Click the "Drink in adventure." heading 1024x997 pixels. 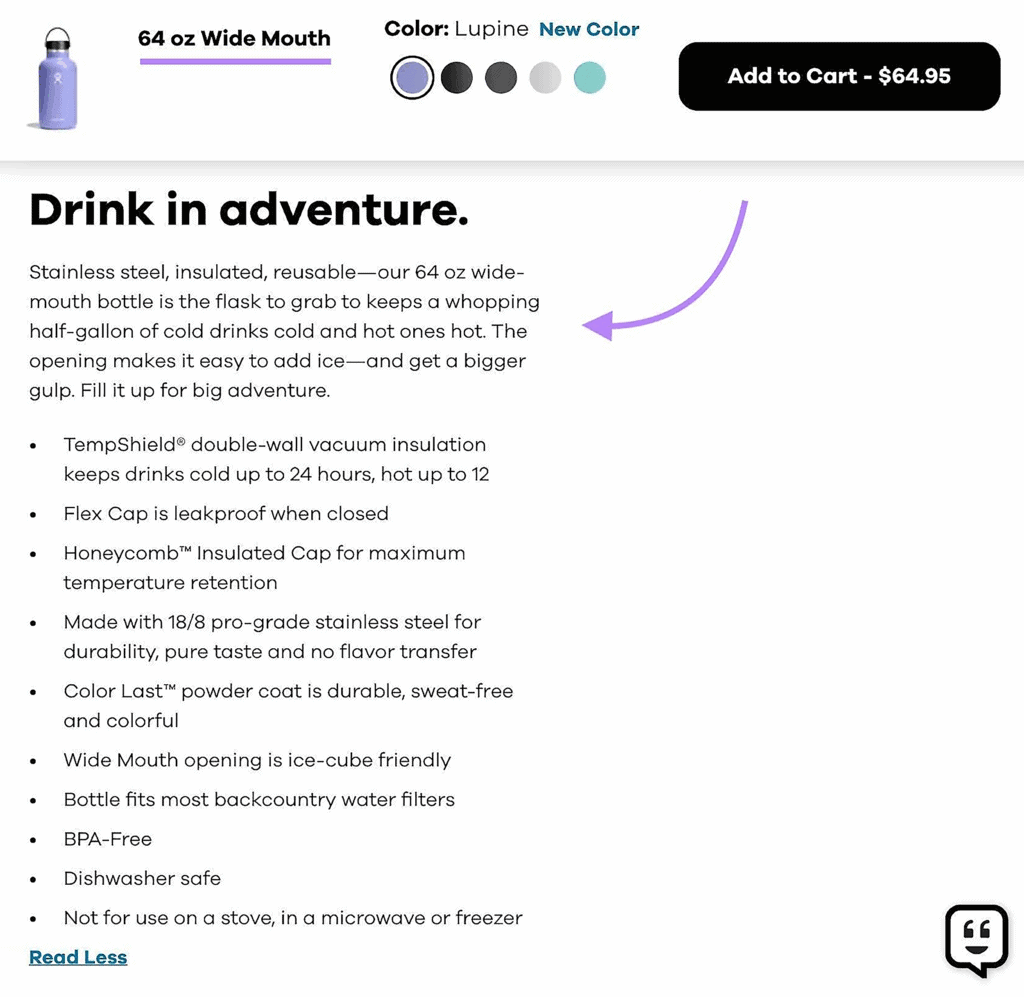click(248, 210)
